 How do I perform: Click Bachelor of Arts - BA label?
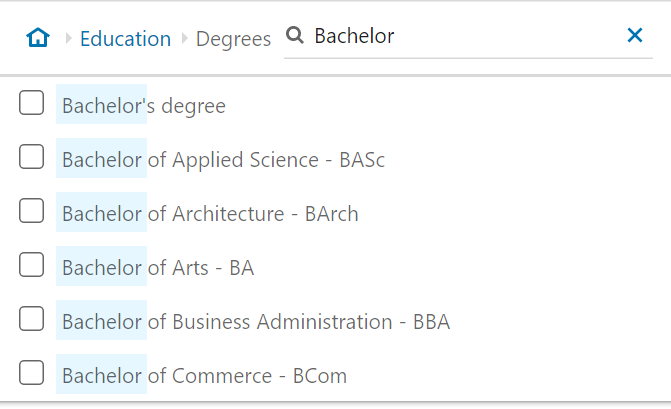coord(158,267)
